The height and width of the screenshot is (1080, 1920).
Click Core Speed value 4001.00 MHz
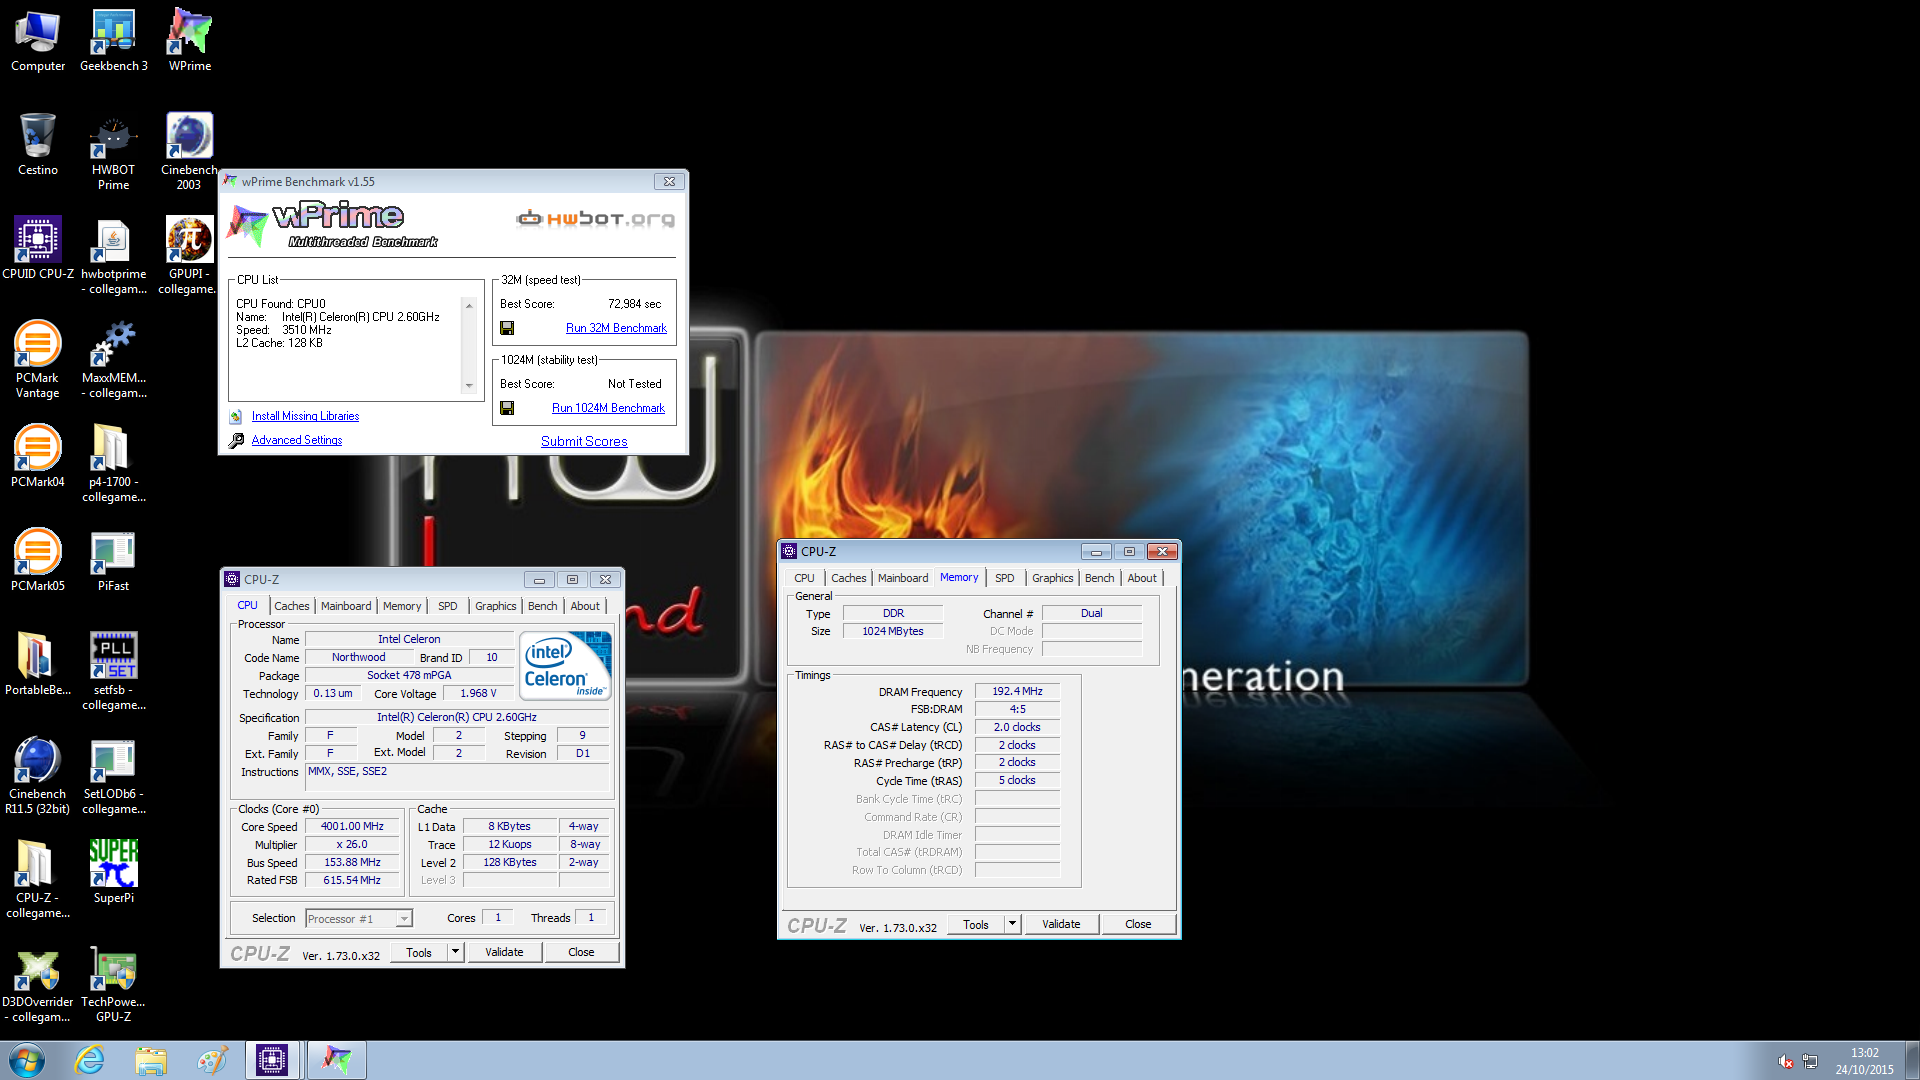coord(352,827)
